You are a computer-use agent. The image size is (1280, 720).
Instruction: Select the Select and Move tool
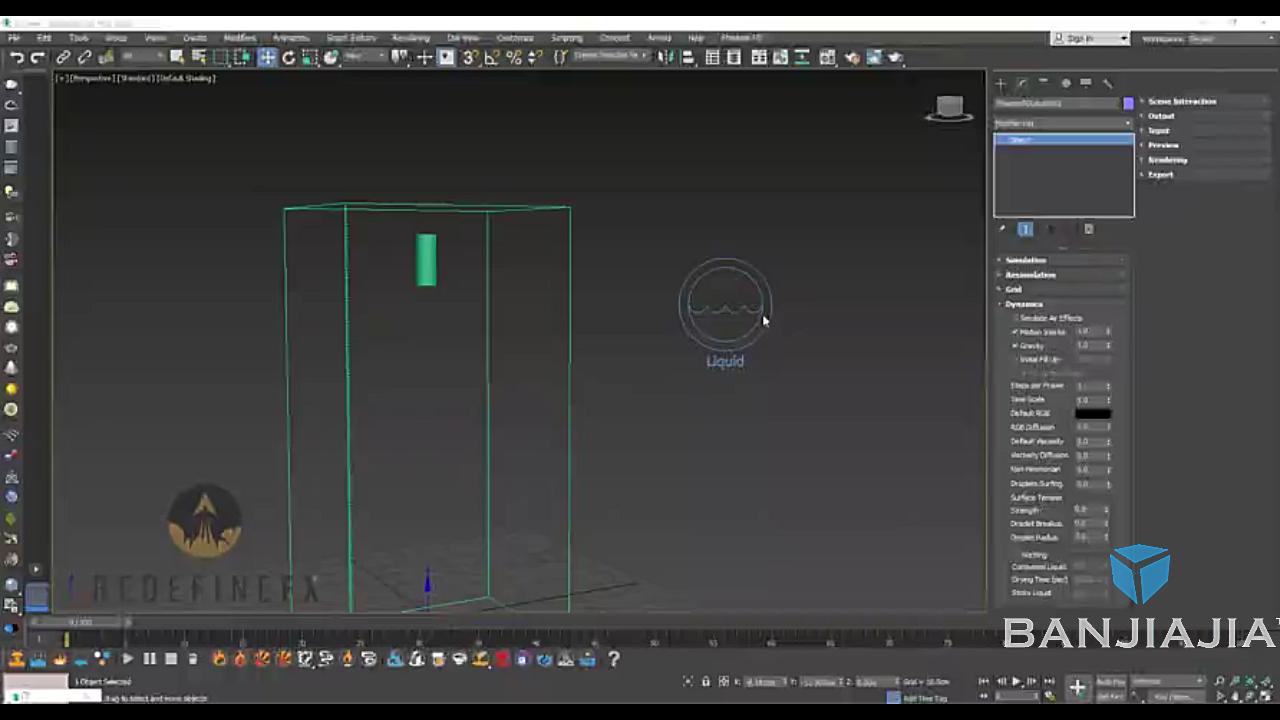[x=267, y=57]
